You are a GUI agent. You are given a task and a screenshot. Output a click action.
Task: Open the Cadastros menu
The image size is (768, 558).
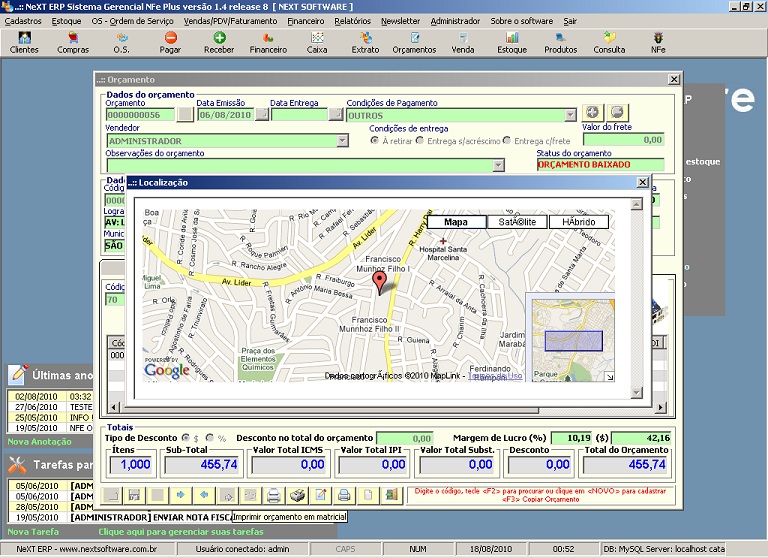23,21
